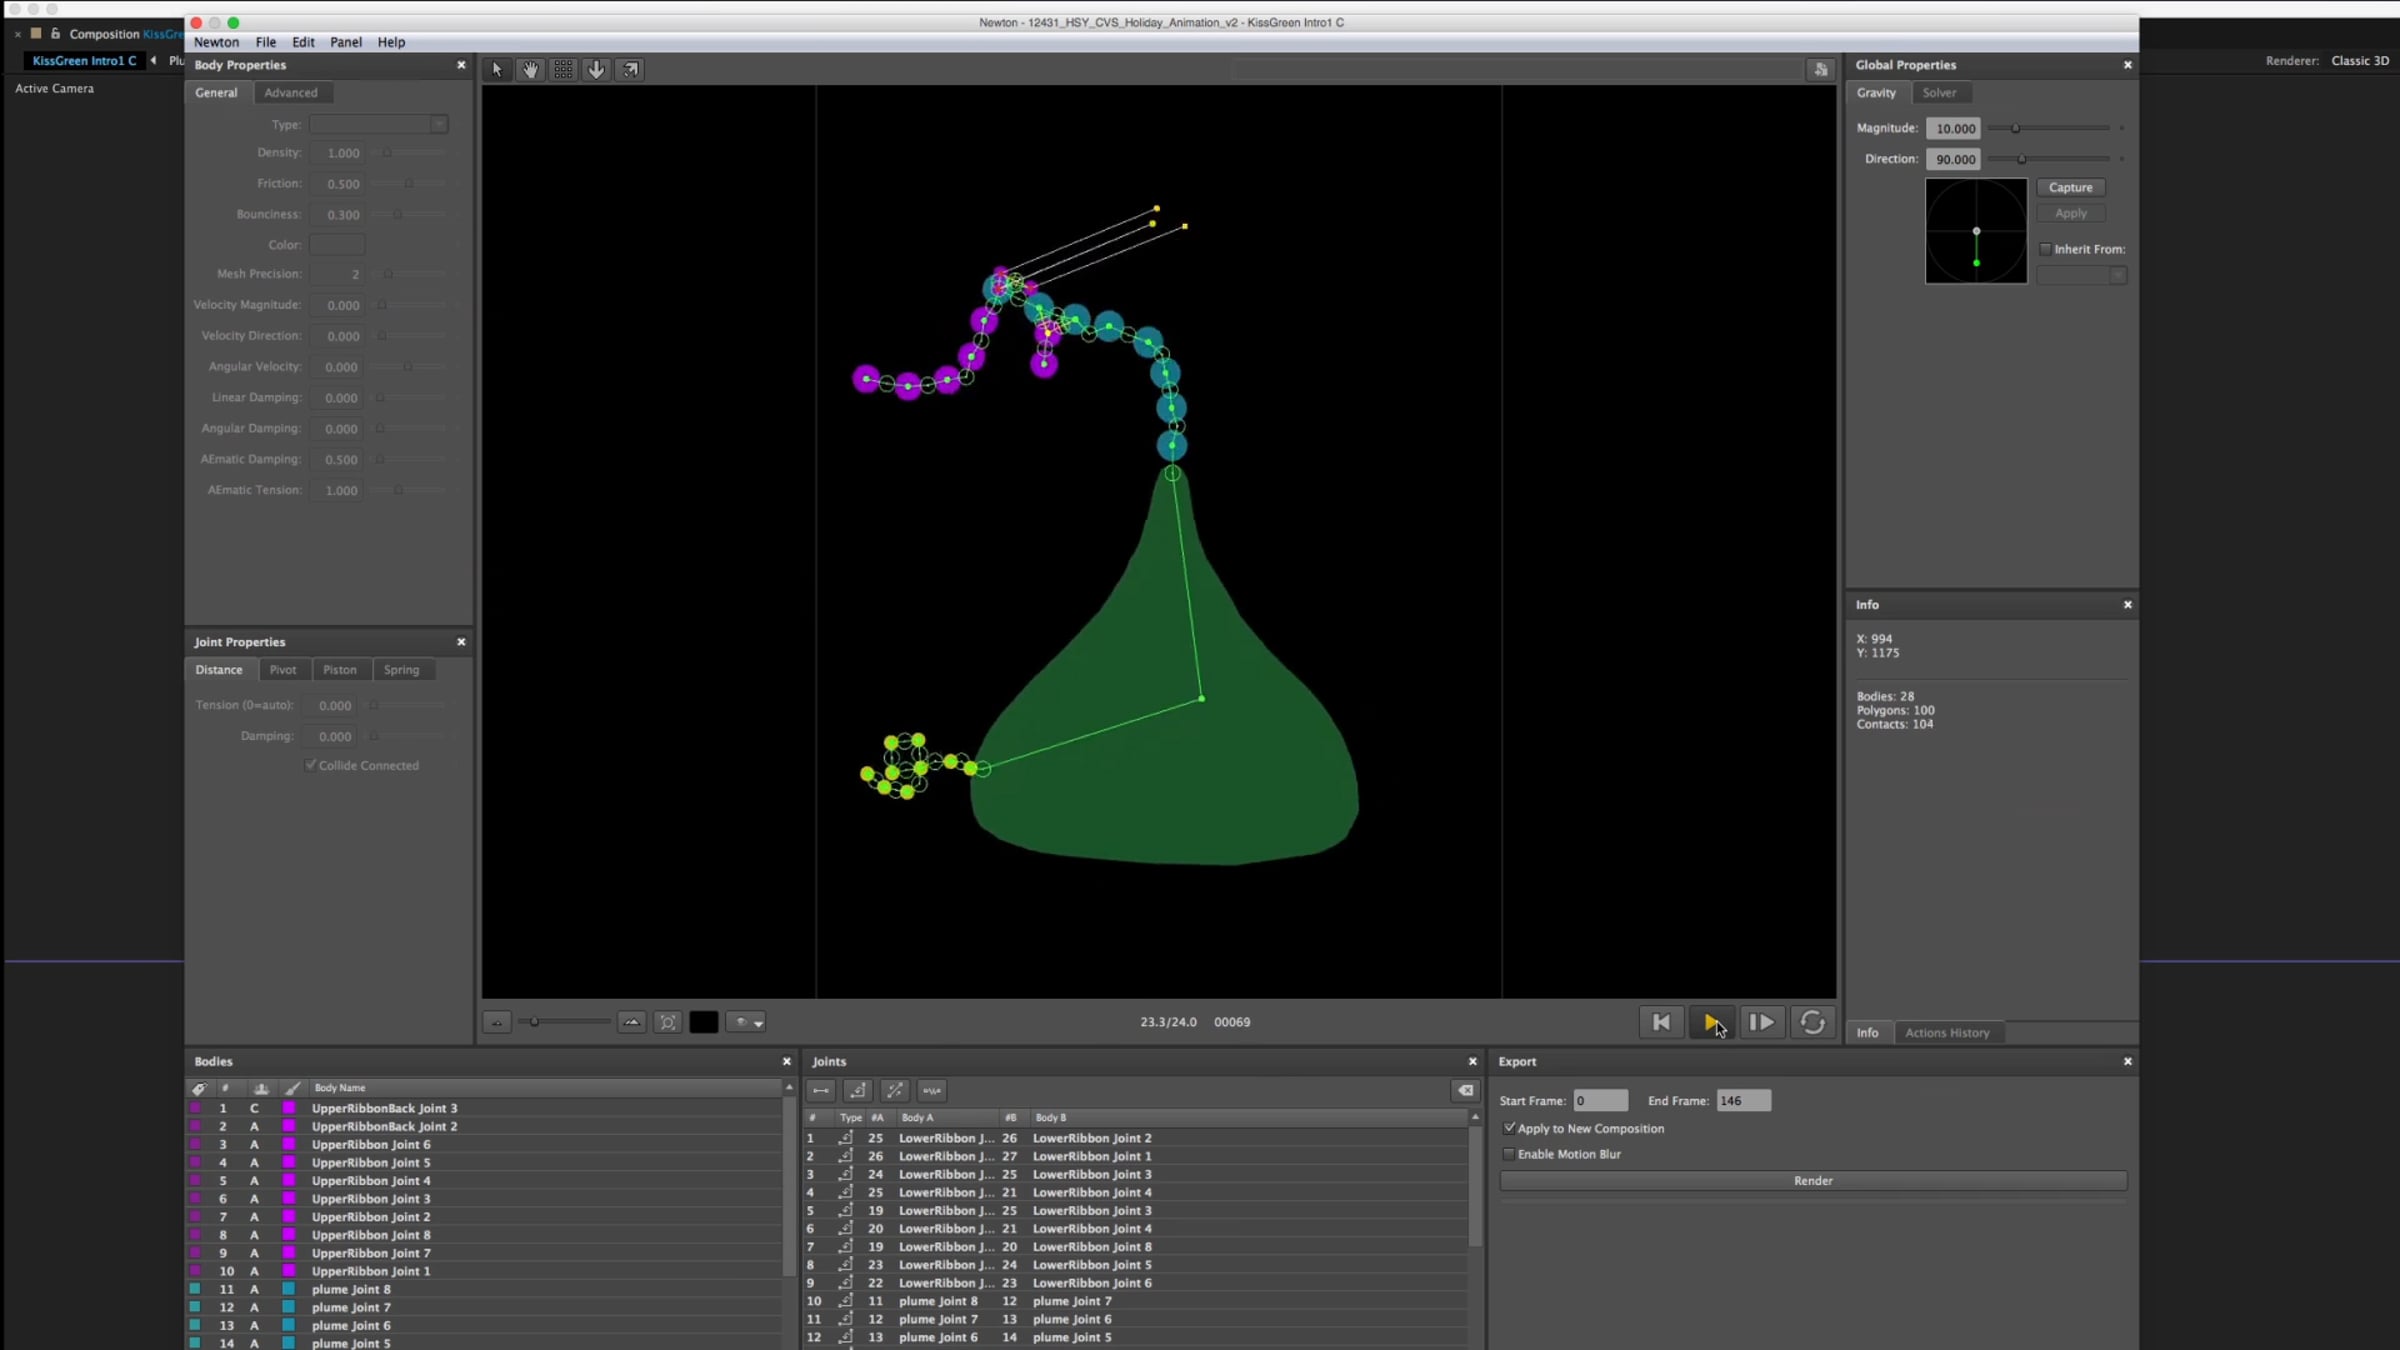The width and height of the screenshot is (2400, 1350).
Task: Switch to the Solver tab
Action: coord(1939,92)
